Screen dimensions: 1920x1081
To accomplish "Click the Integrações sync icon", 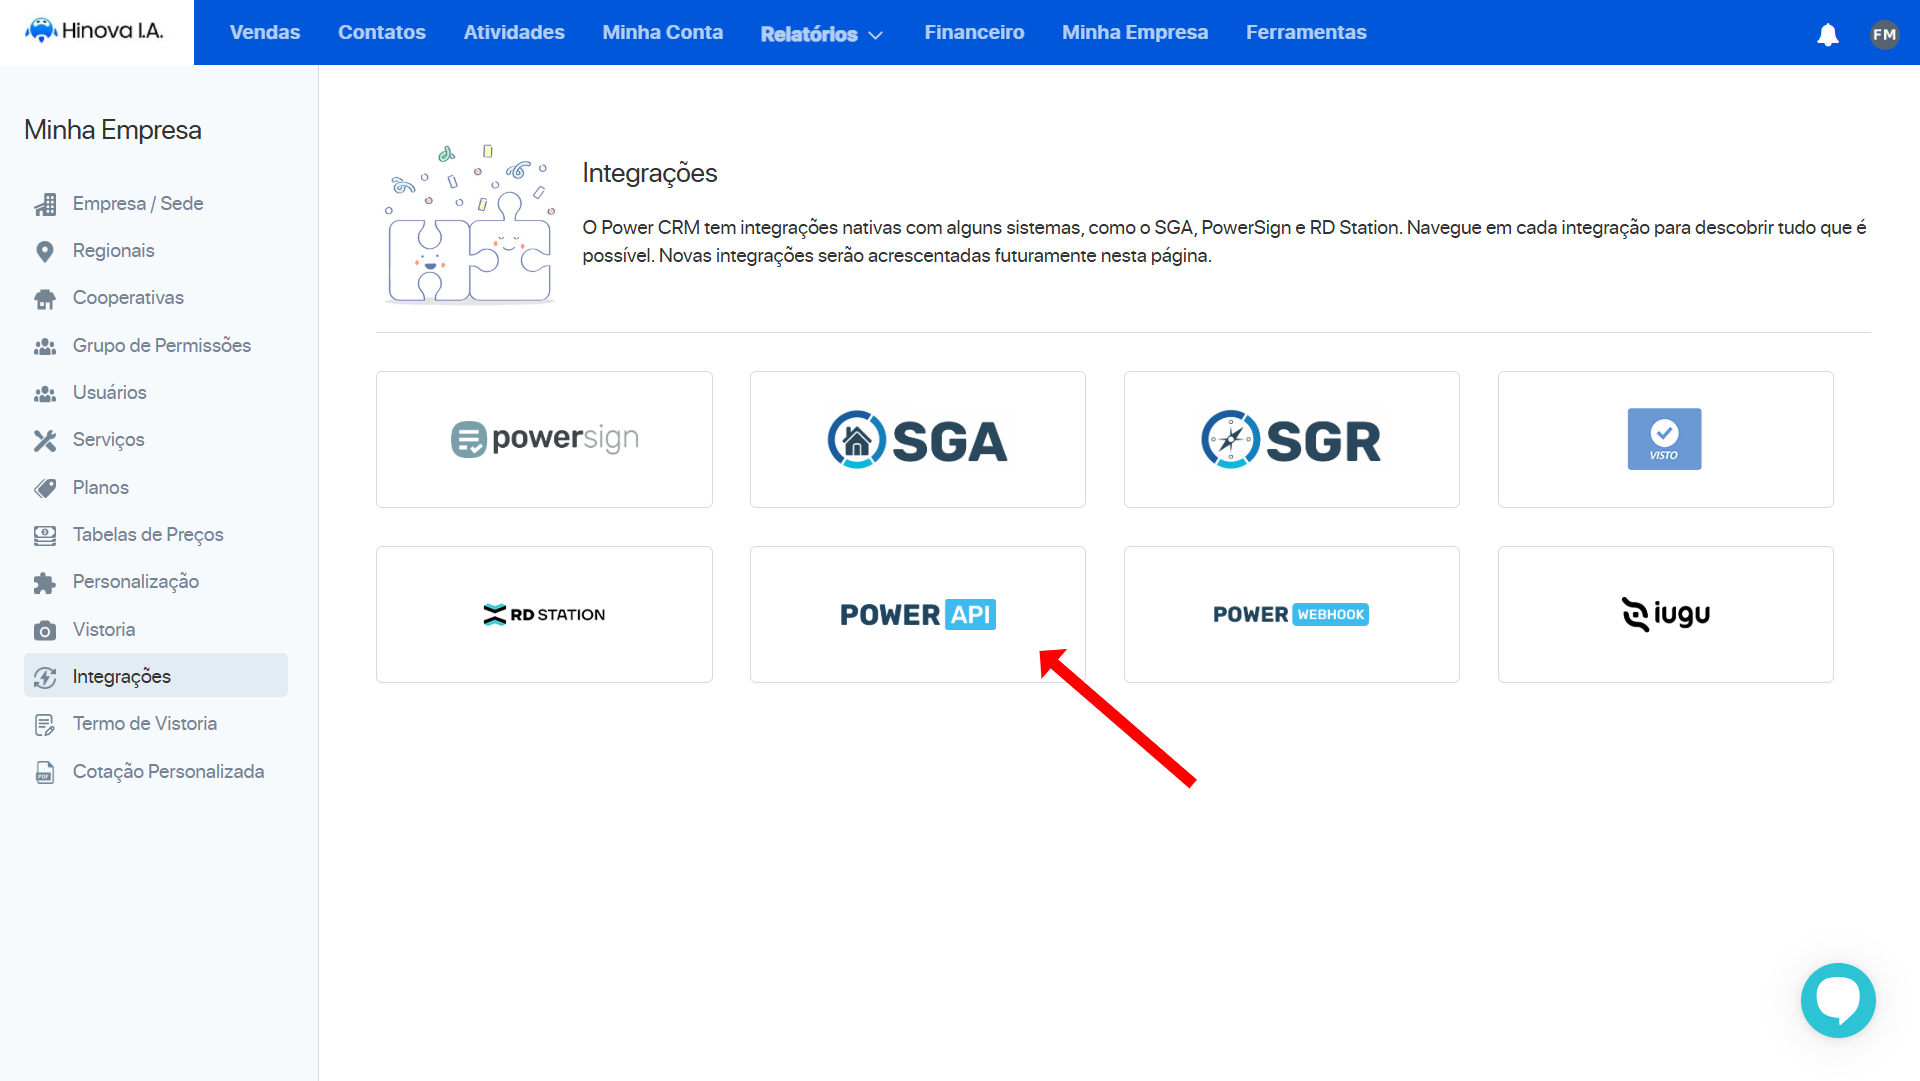I will [45, 677].
